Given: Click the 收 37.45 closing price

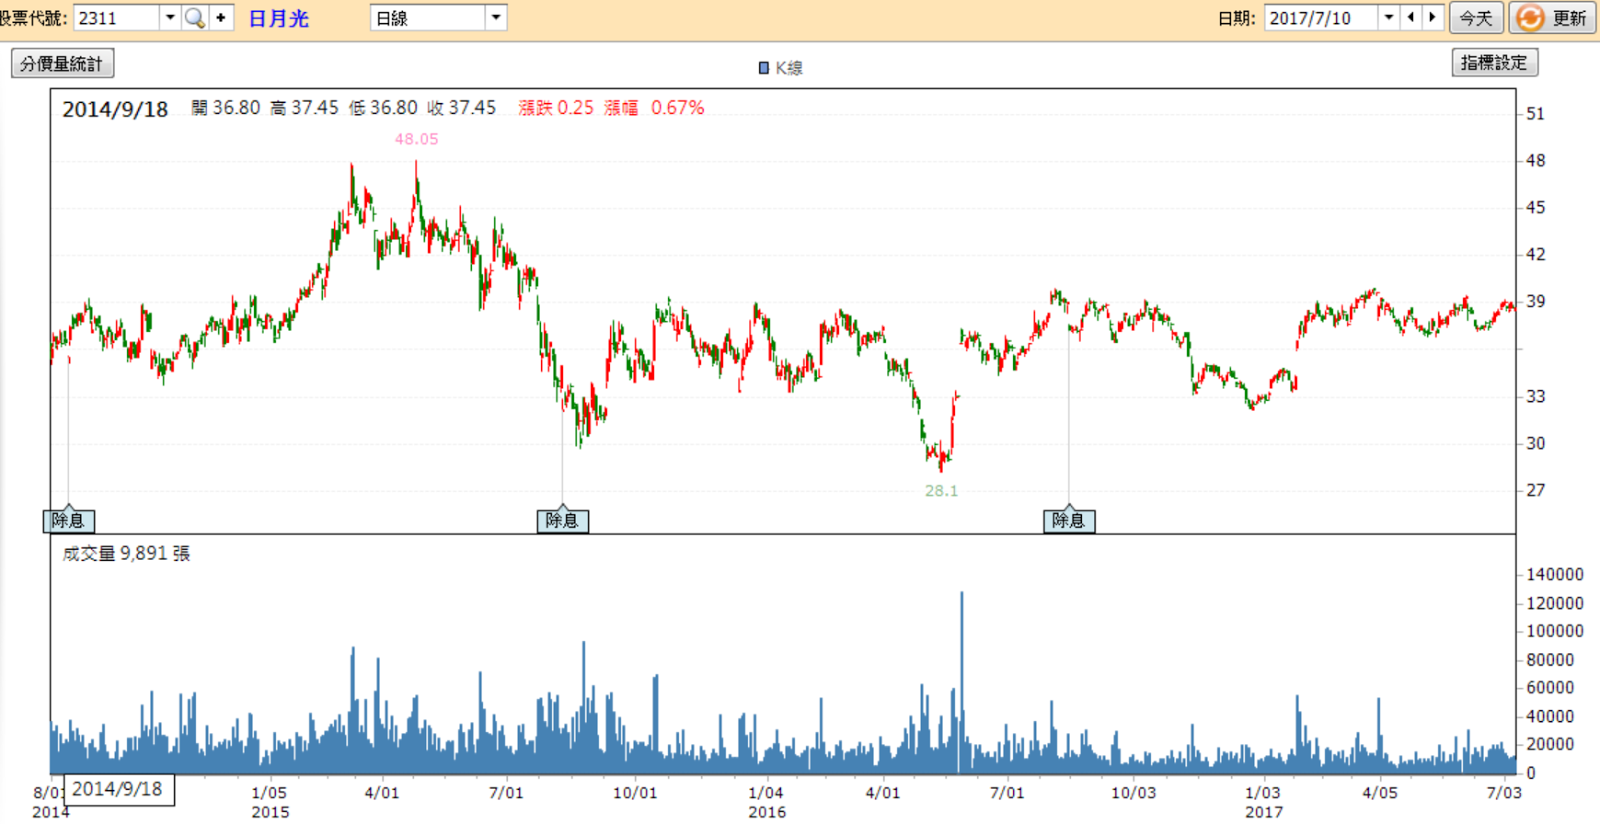Looking at the screenshot, I should 461,108.
